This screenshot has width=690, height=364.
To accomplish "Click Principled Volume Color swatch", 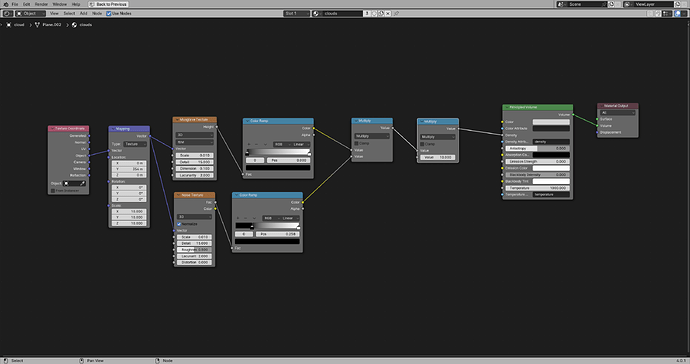I will 551,122.
